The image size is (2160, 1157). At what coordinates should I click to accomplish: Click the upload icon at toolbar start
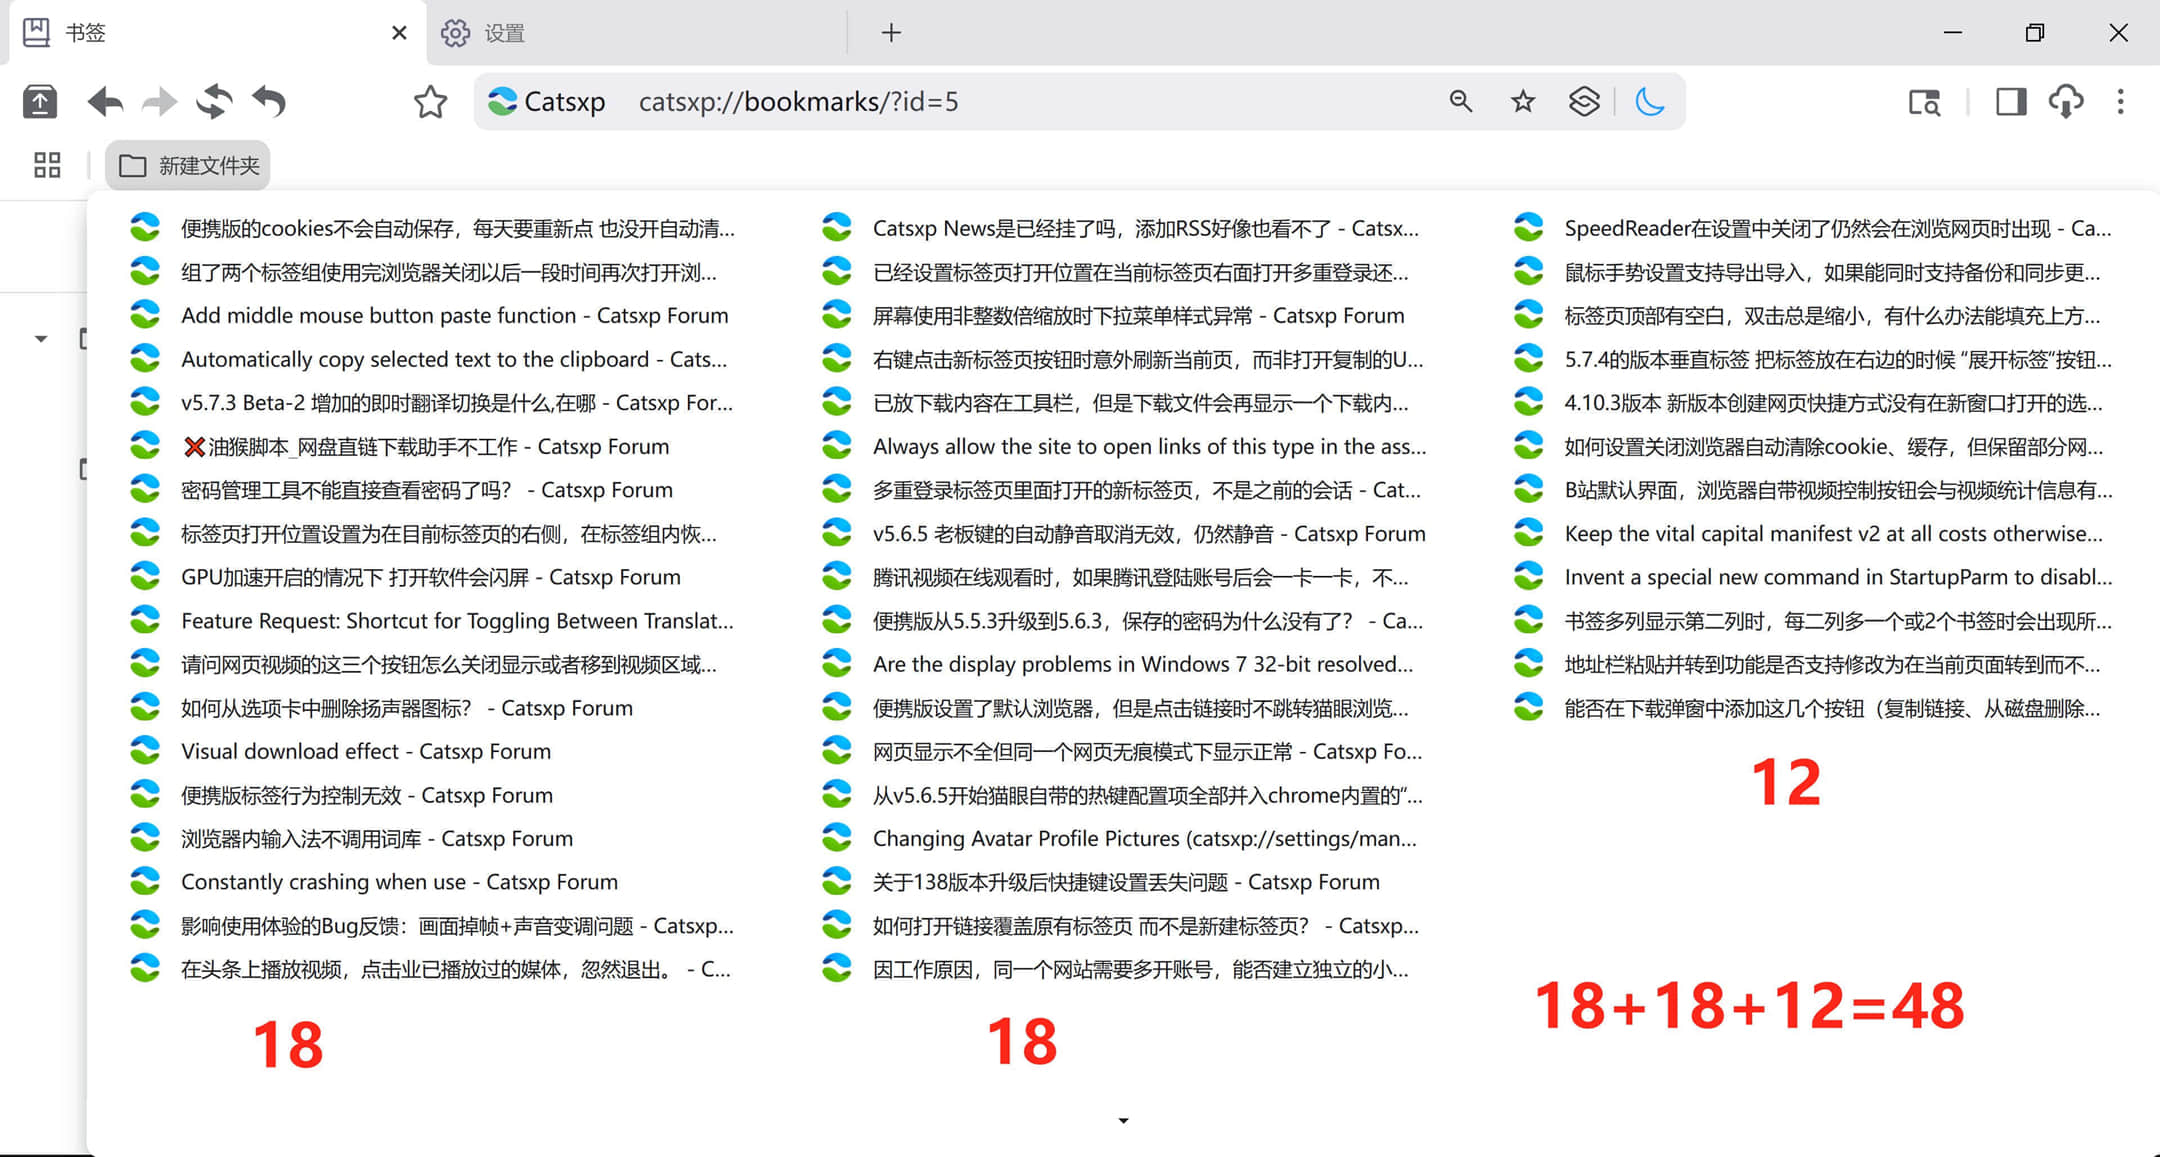pos(40,101)
